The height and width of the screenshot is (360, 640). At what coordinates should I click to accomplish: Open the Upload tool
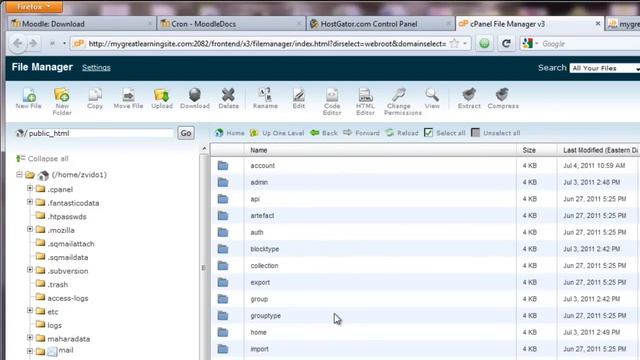click(x=162, y=98)
